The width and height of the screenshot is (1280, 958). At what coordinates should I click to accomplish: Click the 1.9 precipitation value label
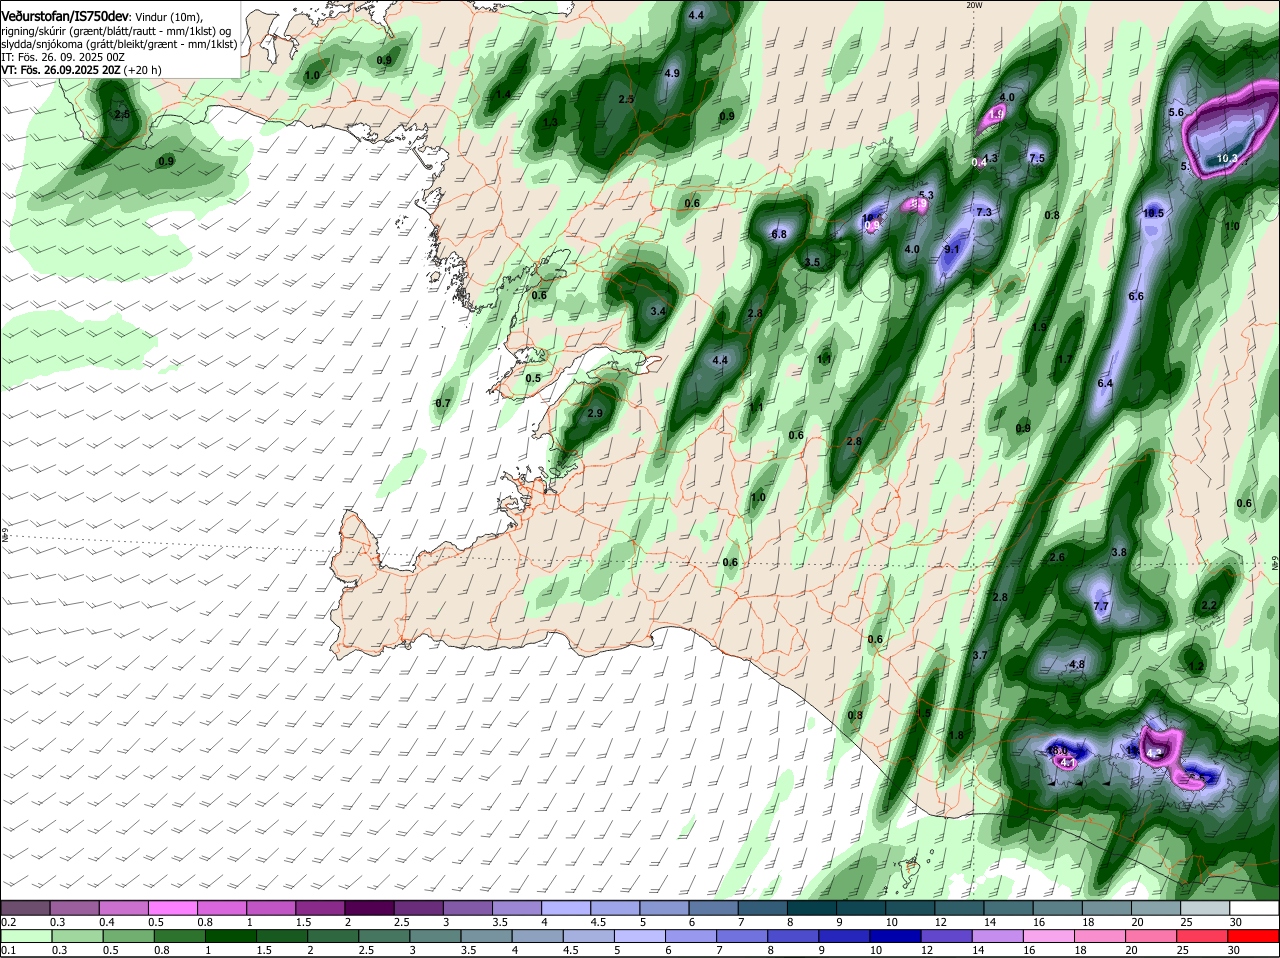point(1039,327)
